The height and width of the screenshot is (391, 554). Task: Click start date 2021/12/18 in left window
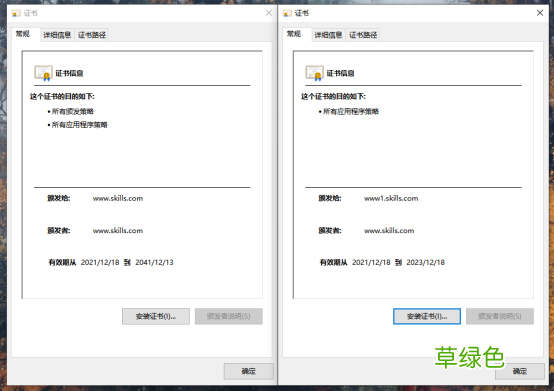[x=100, y=262]
